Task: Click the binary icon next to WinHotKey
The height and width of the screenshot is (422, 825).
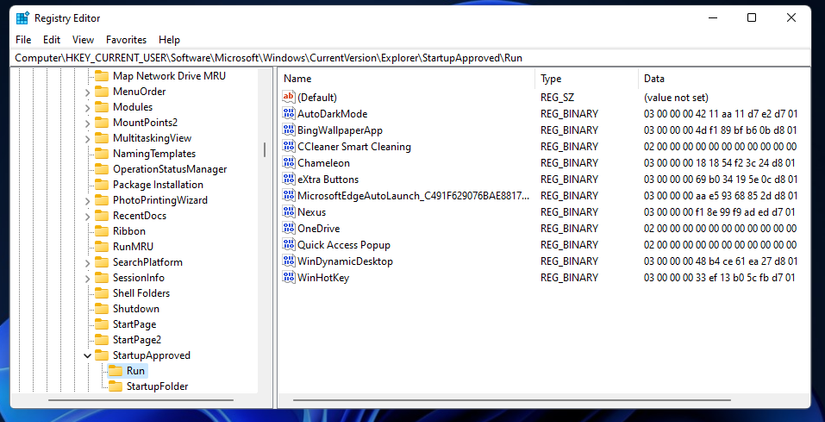Action: pyautogui.click(x=289, y=277)
